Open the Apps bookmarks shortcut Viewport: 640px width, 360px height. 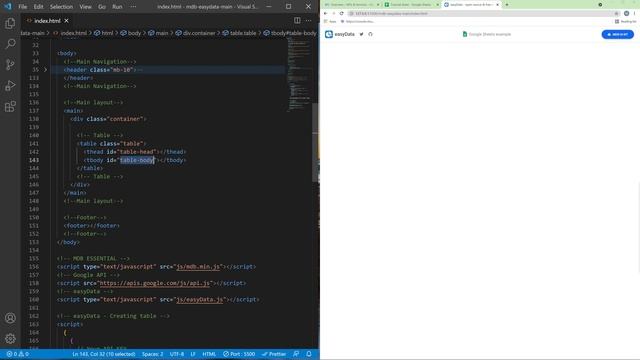point(330,21)
